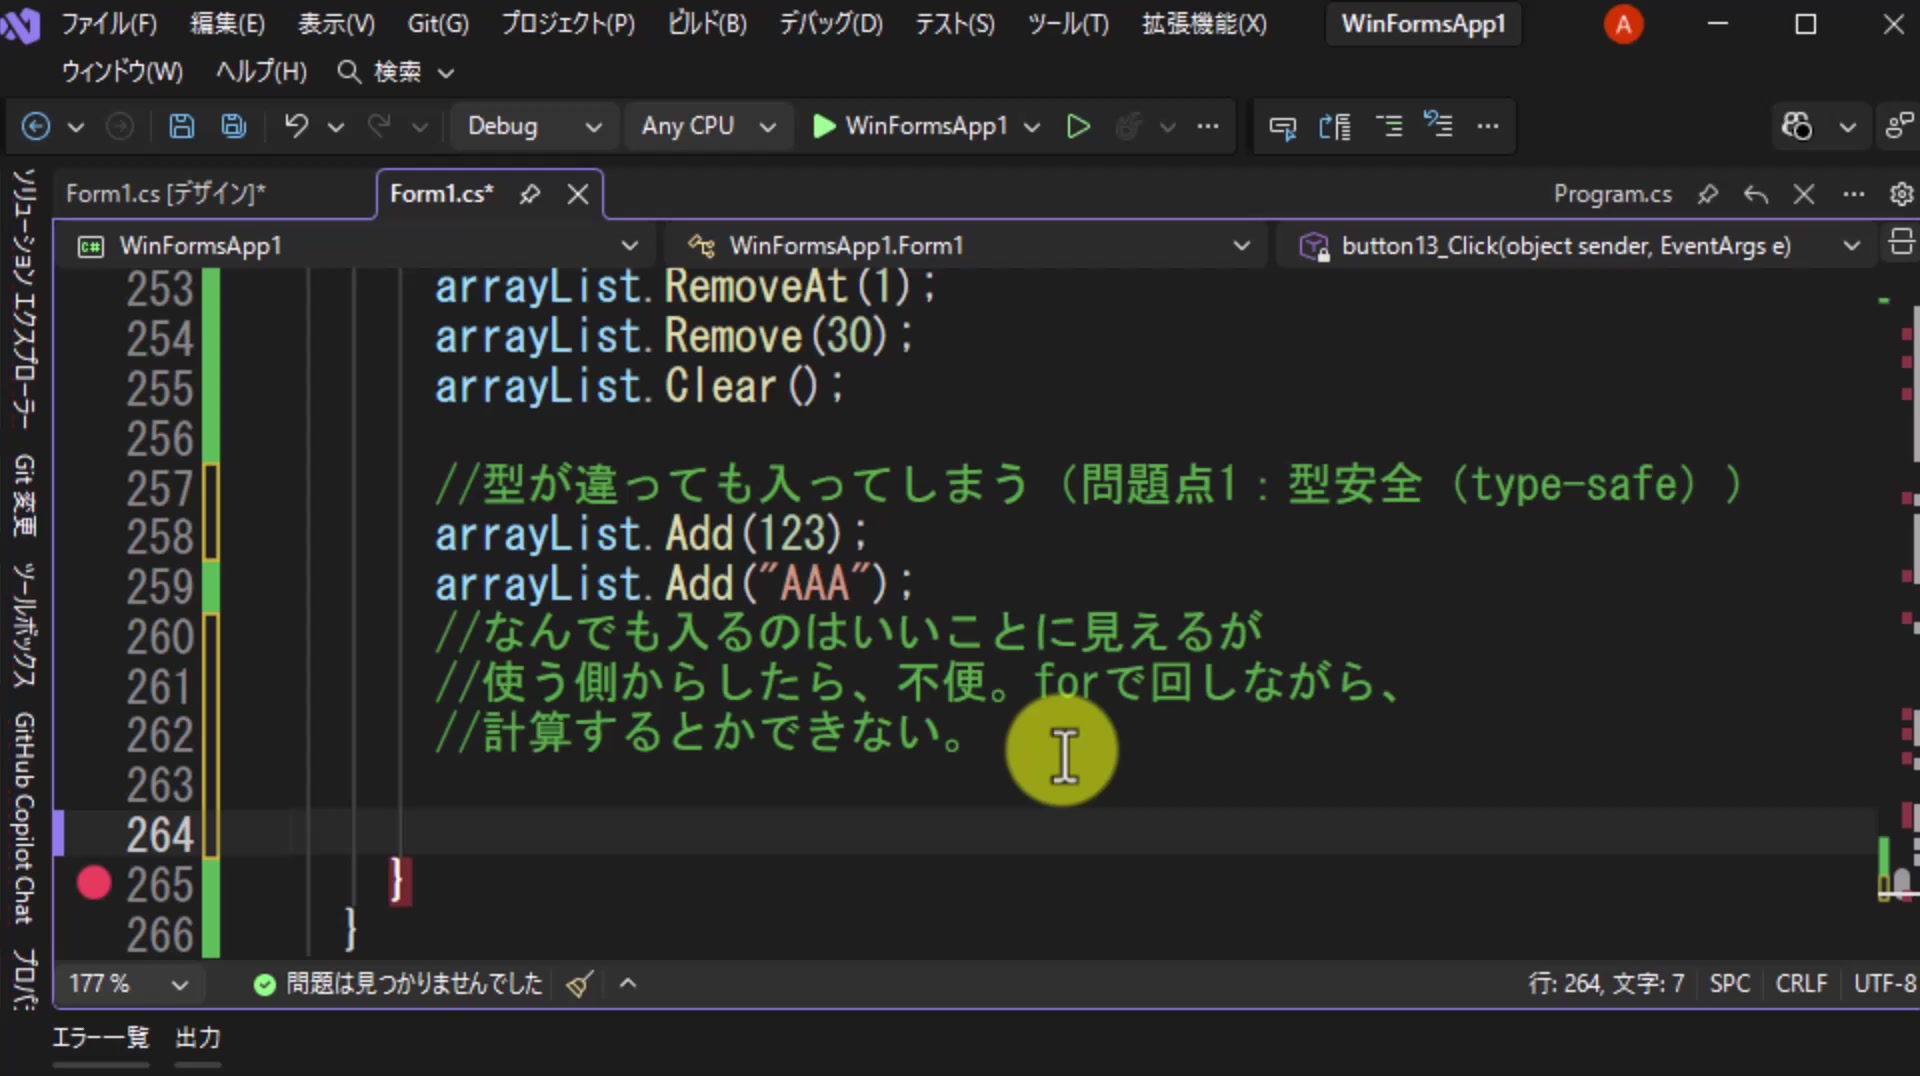Open the Visual Studio logo icon

point(20,24)
